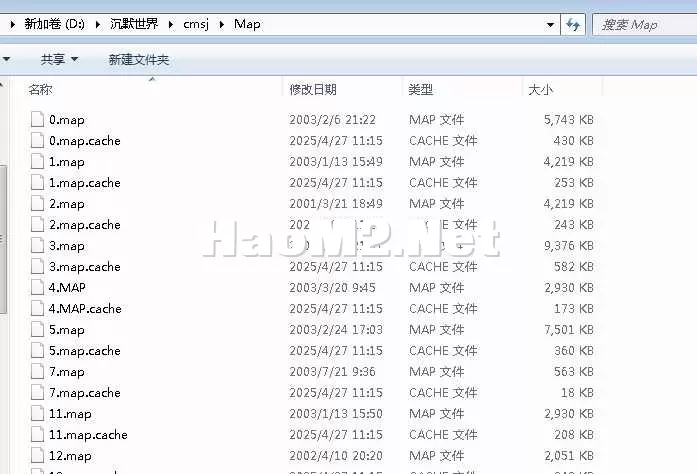Click the file icon beside 5.map.cache
697x474 pixels.
[x=37, y=350]
